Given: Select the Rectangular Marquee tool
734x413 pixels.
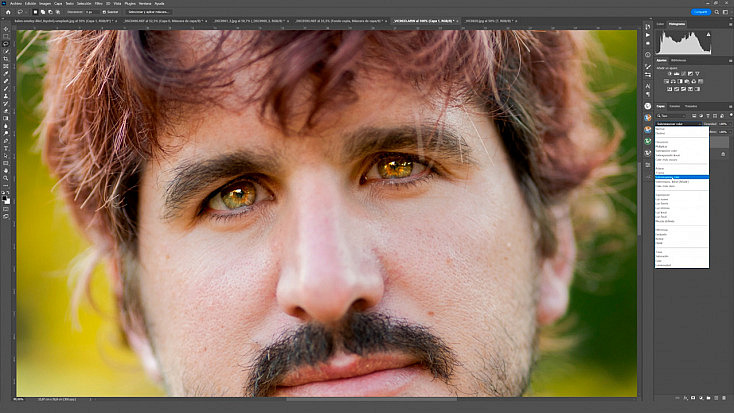Looking at the screenshot, I should pos(6,36).
